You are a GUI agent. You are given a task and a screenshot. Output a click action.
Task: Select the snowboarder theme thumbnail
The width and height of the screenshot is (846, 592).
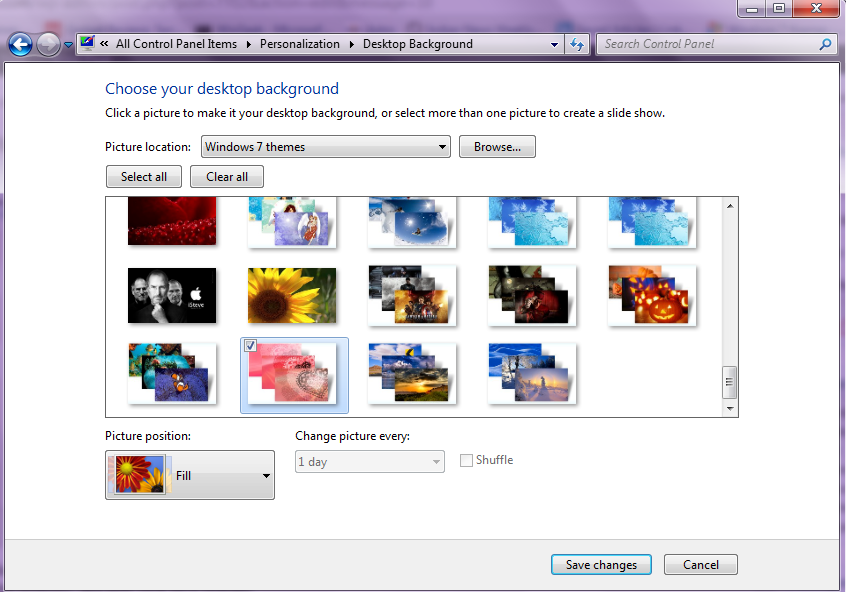point(412,222)
